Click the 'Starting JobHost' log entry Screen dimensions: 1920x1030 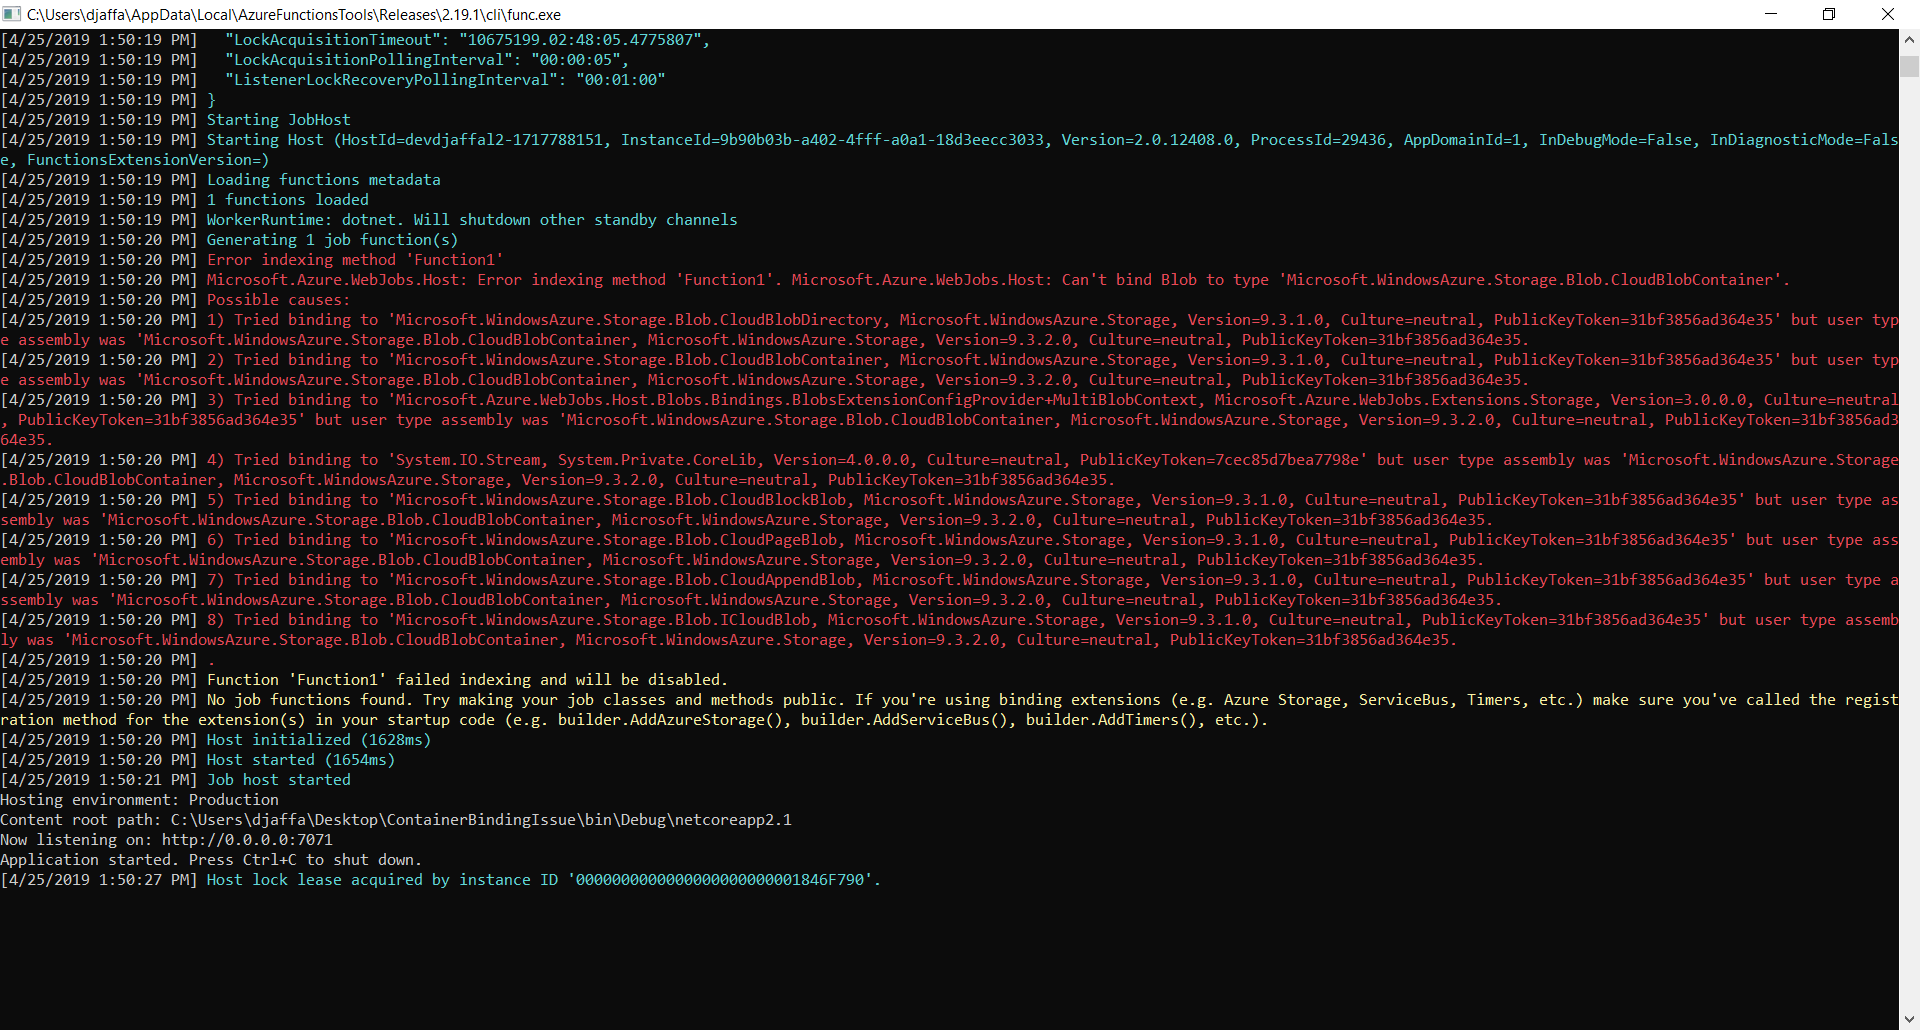pos(277,119)
